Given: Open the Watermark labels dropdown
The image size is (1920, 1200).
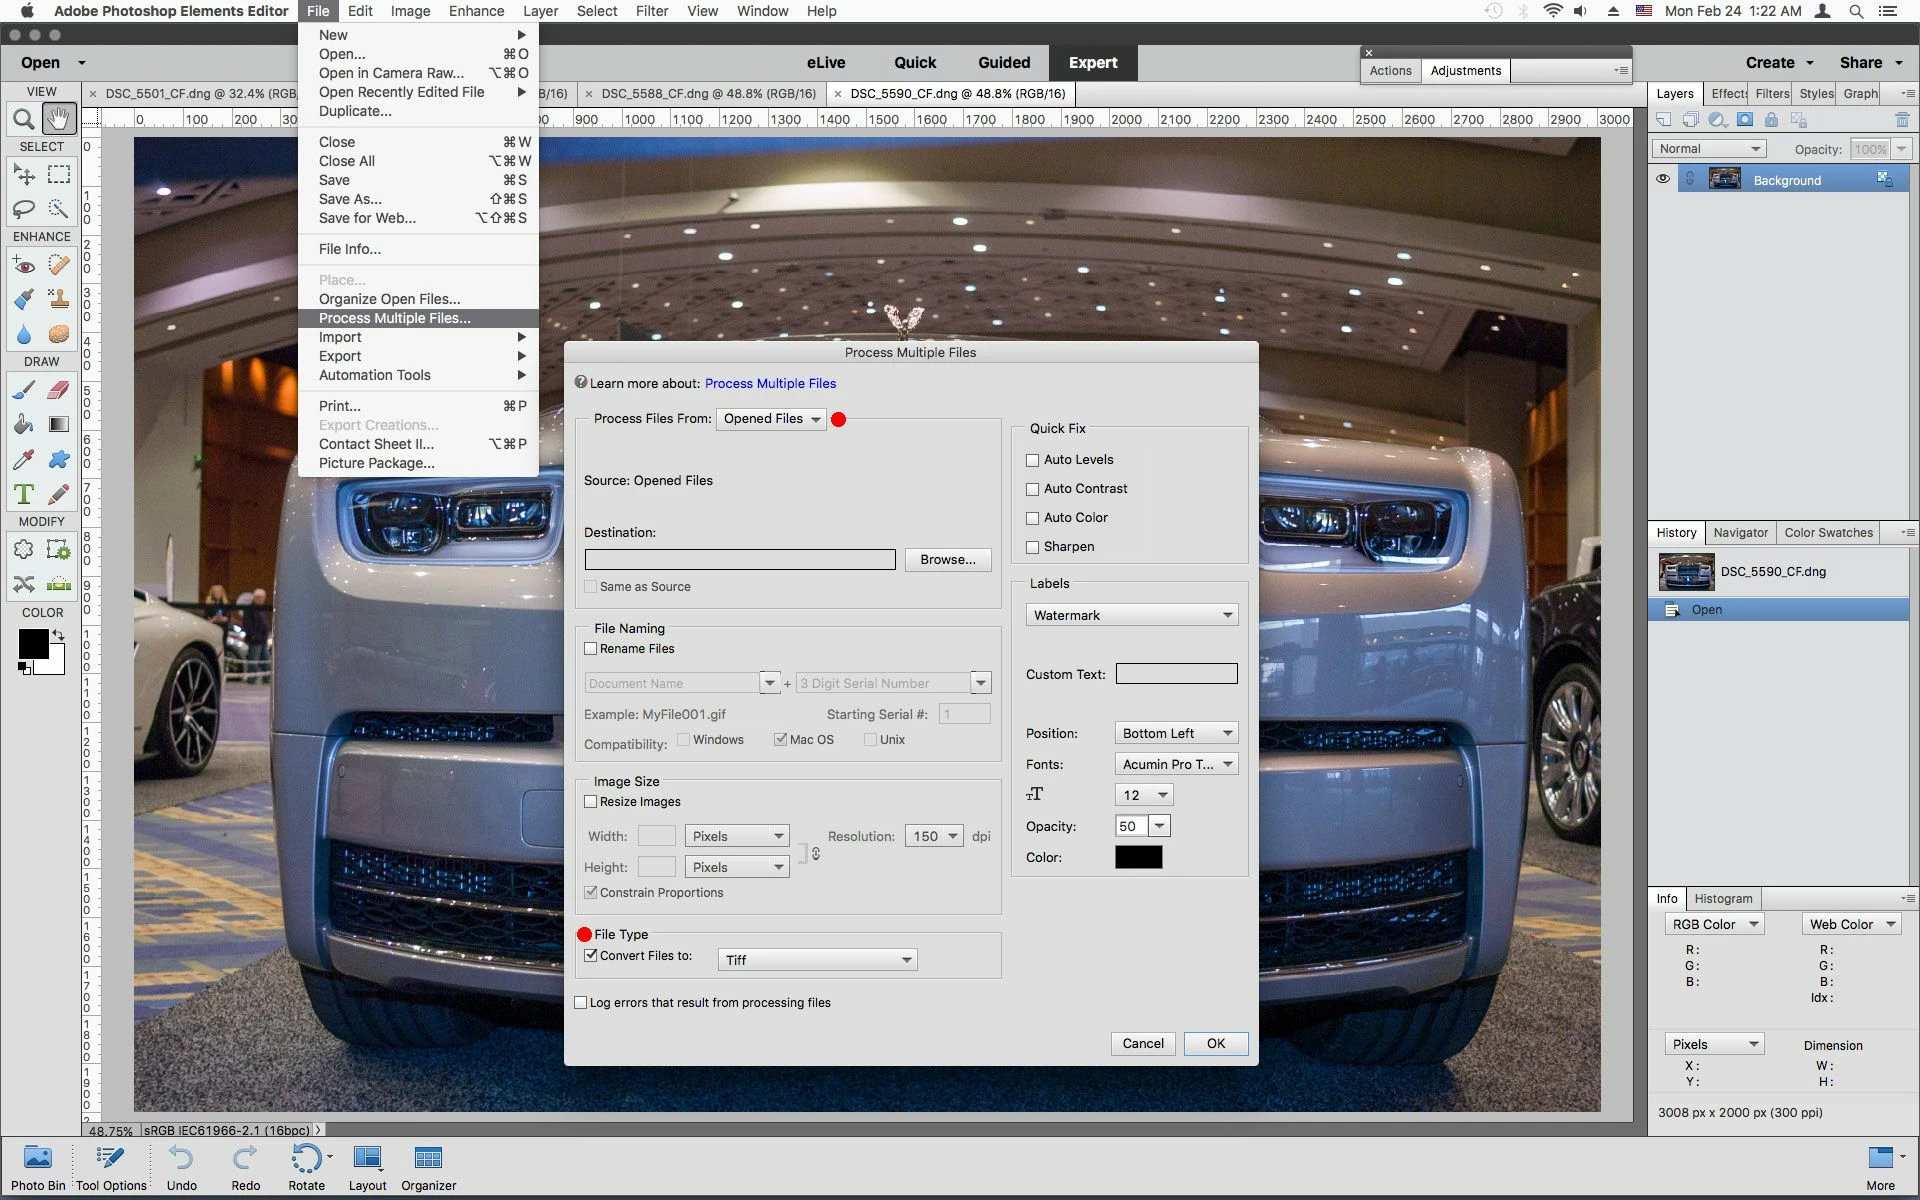Looking at the screenshot, I should click(1131, 615).
